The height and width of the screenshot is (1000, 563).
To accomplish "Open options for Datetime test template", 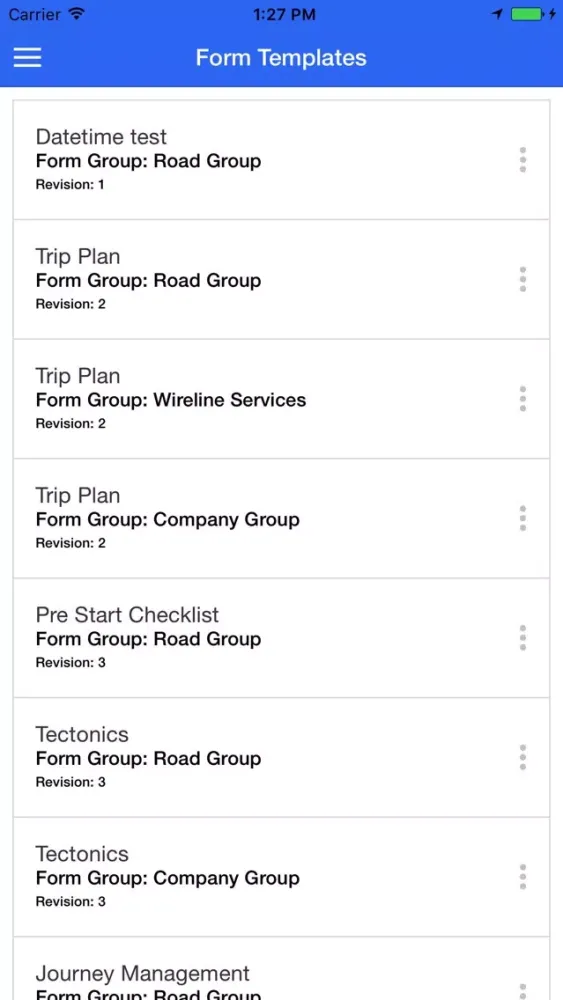I will (x=523, y=159).
